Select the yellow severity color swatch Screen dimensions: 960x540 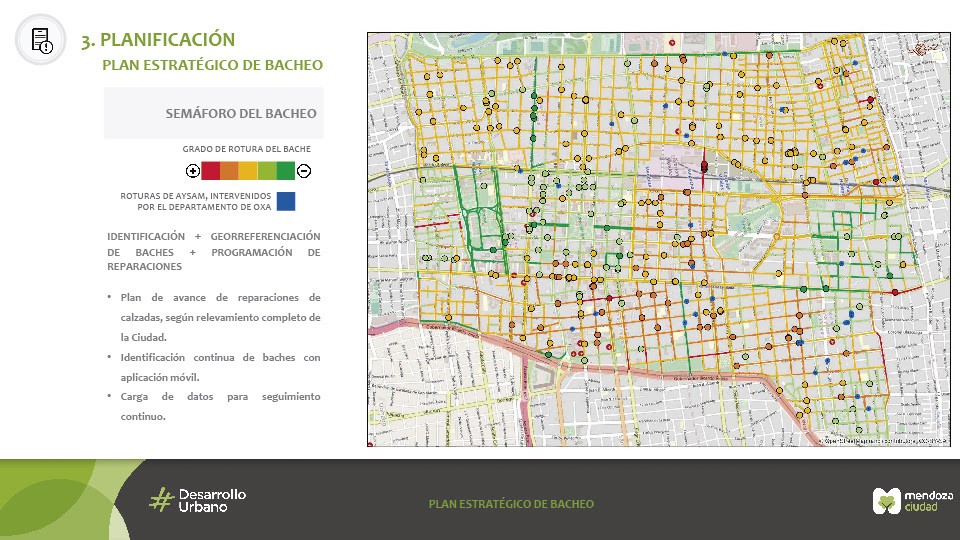click(x=248, y=171)
